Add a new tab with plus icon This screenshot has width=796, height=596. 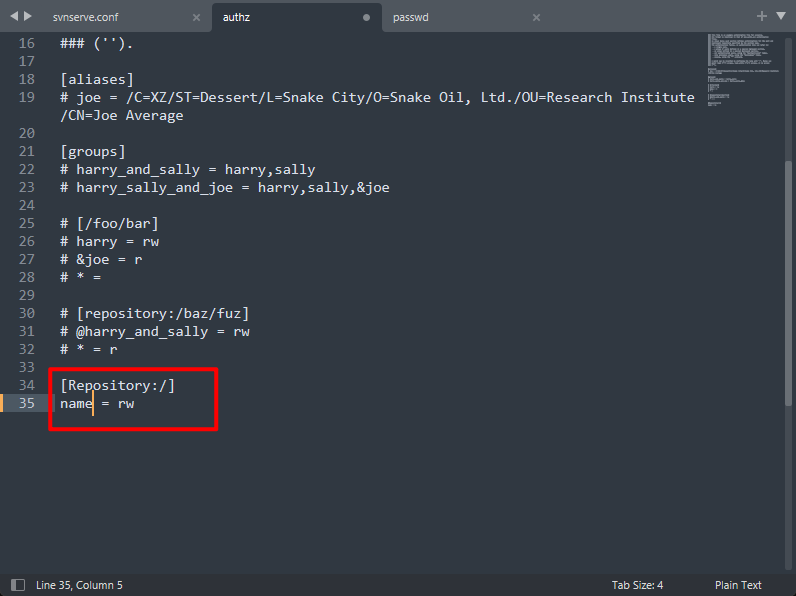click(x=762, y=16)
